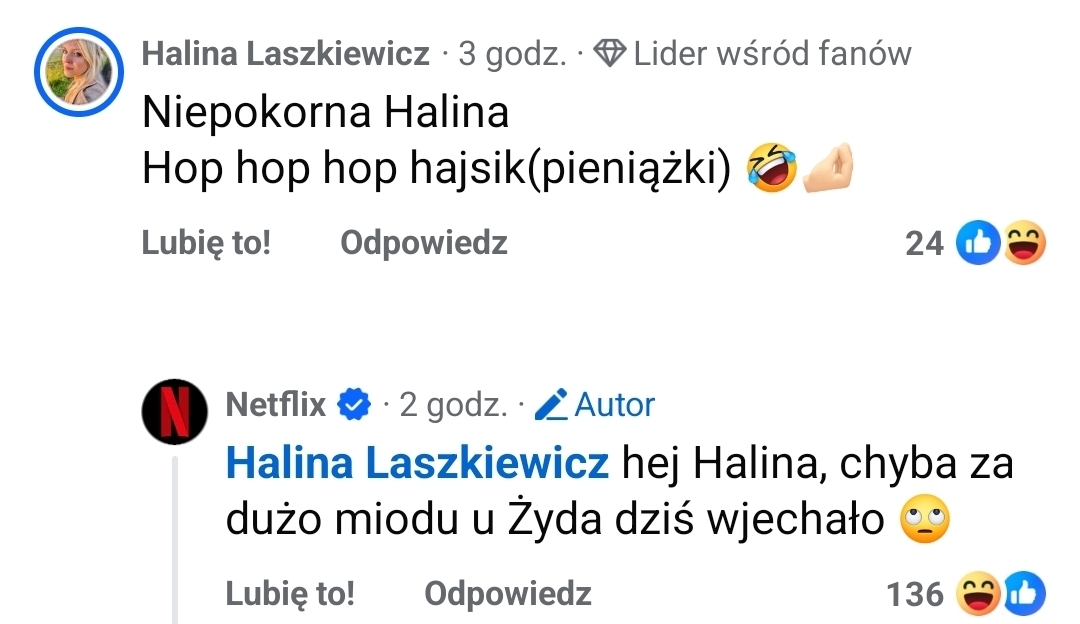This screenshot has height=624, width=1080.
Task: Click the pencil Autor icon
Action: (551, 405)
